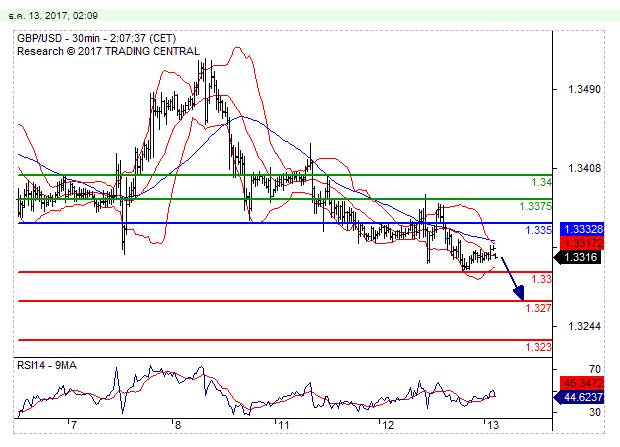Click the red 1.327 support label
Screen dimensions: 620x447
(538, 308)
